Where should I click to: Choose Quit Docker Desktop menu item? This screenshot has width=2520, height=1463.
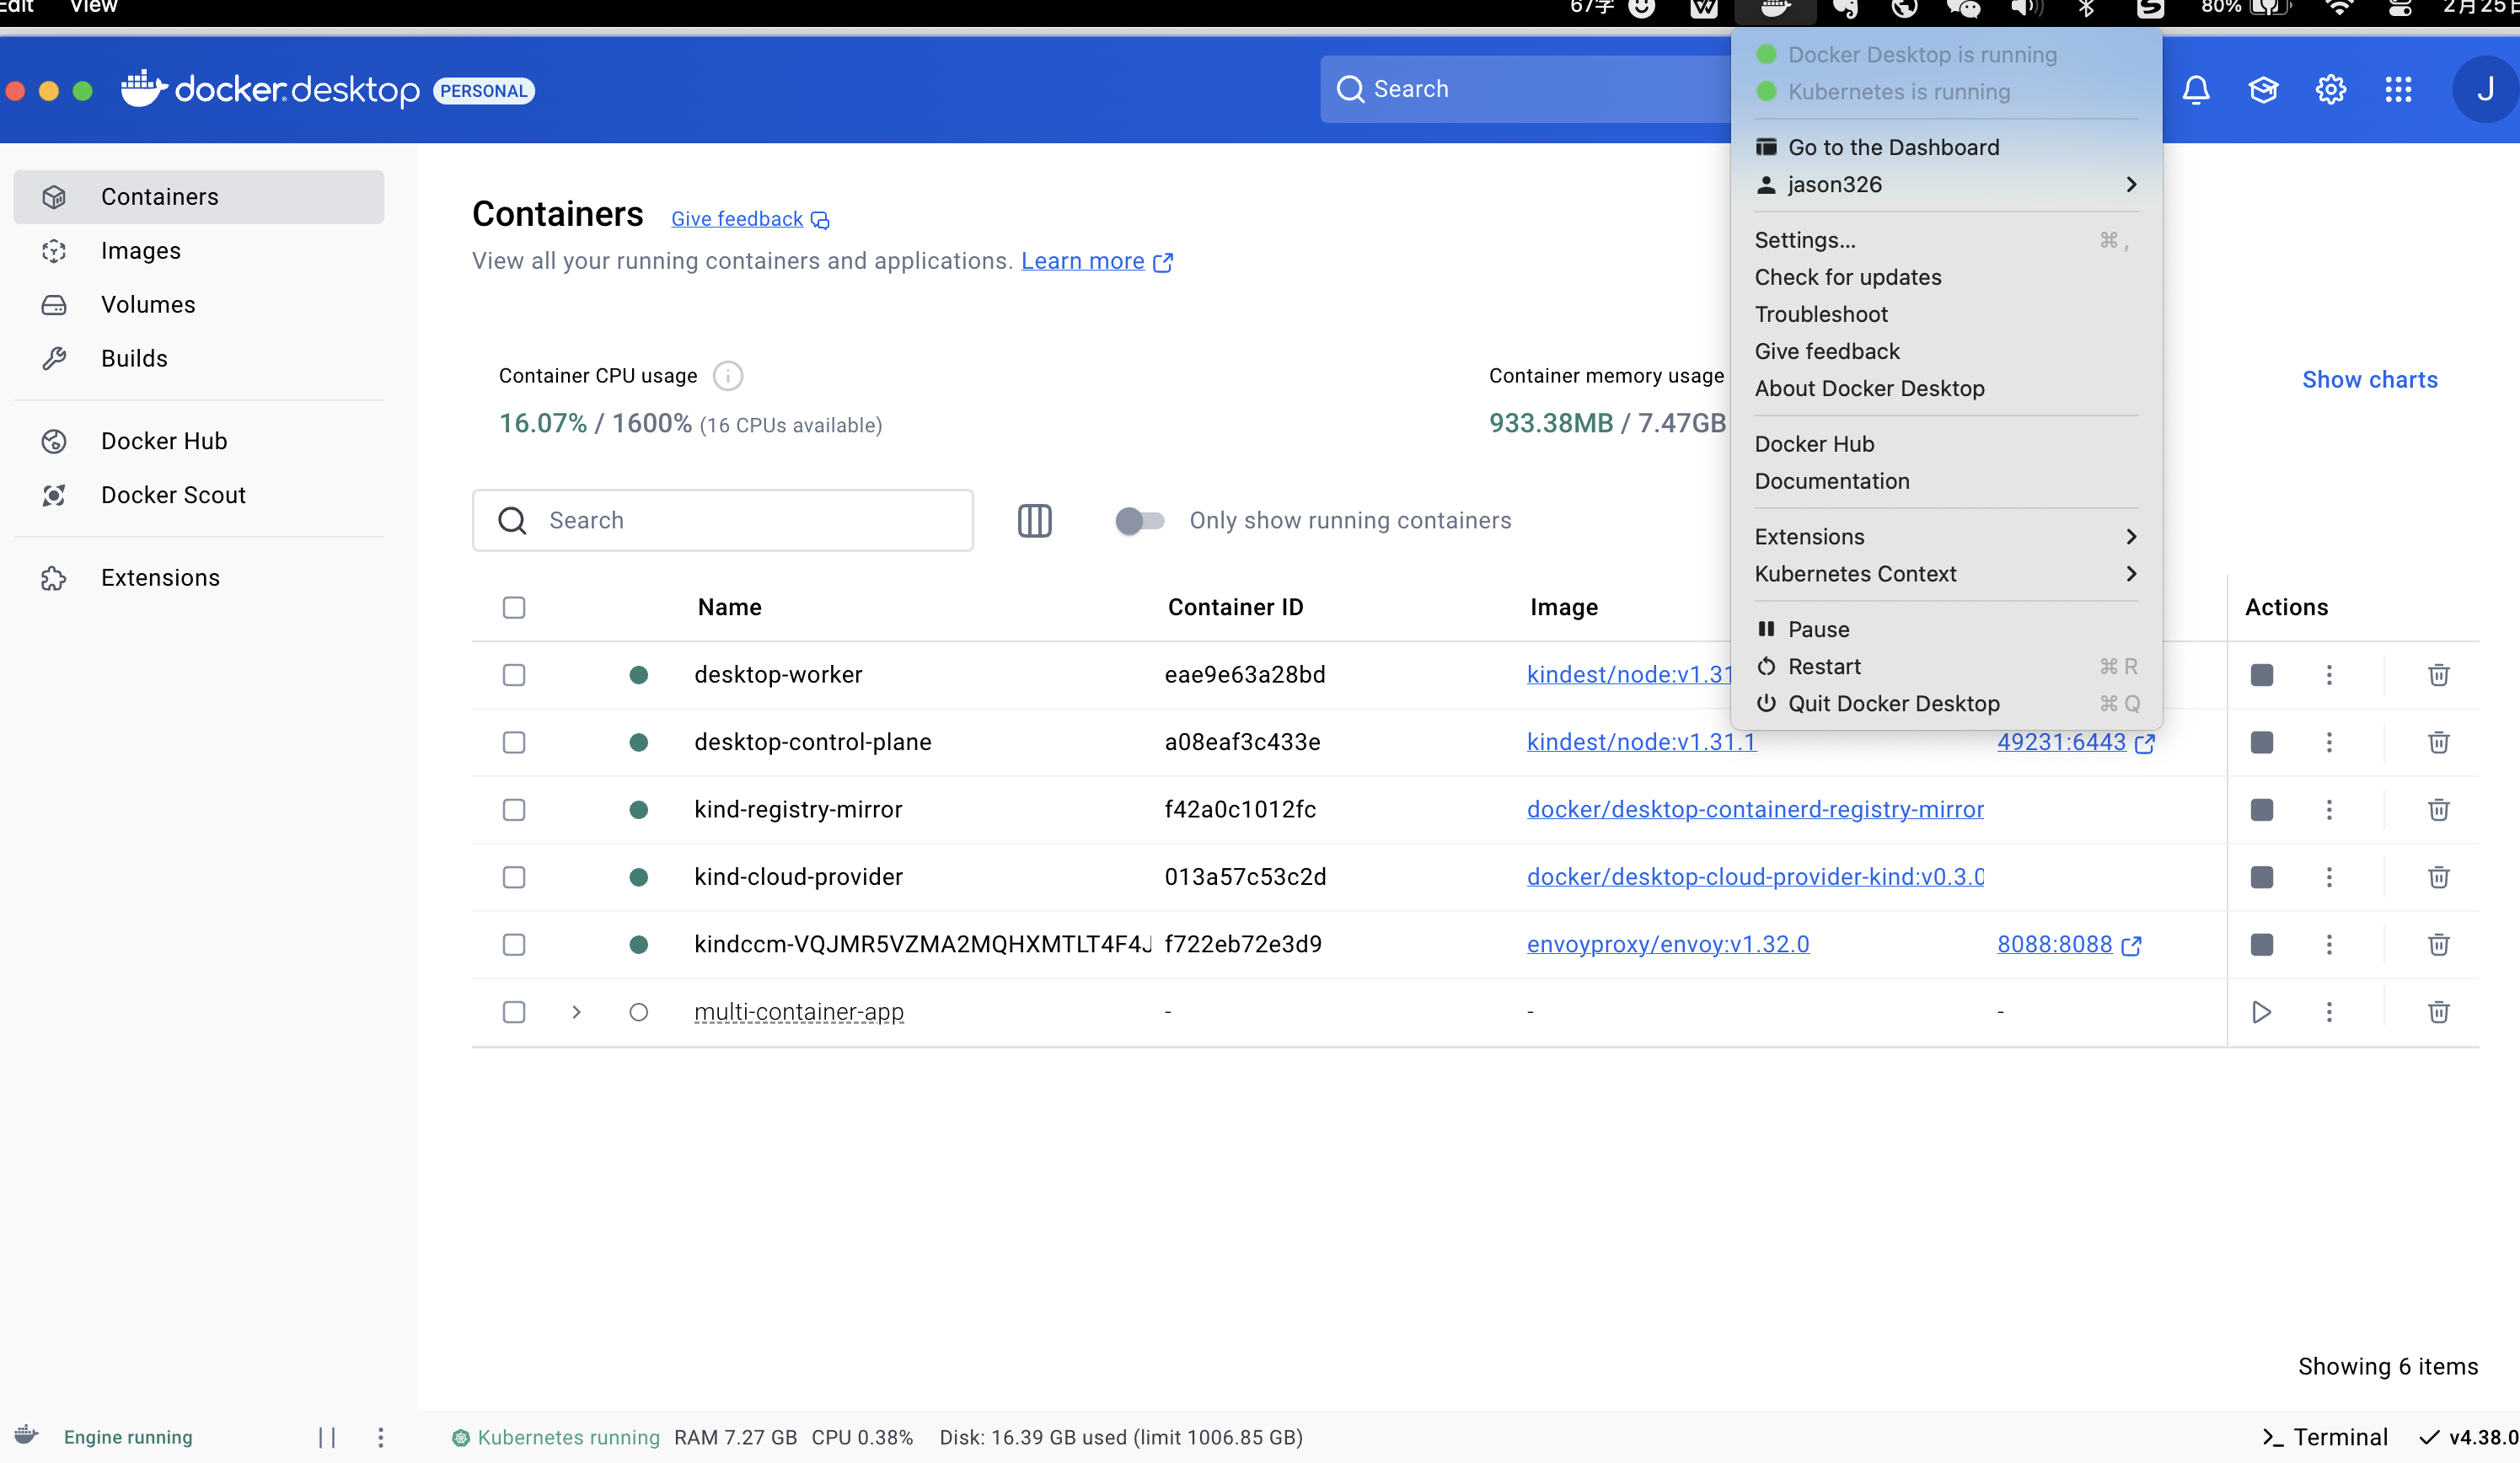tap(1893, 703)
